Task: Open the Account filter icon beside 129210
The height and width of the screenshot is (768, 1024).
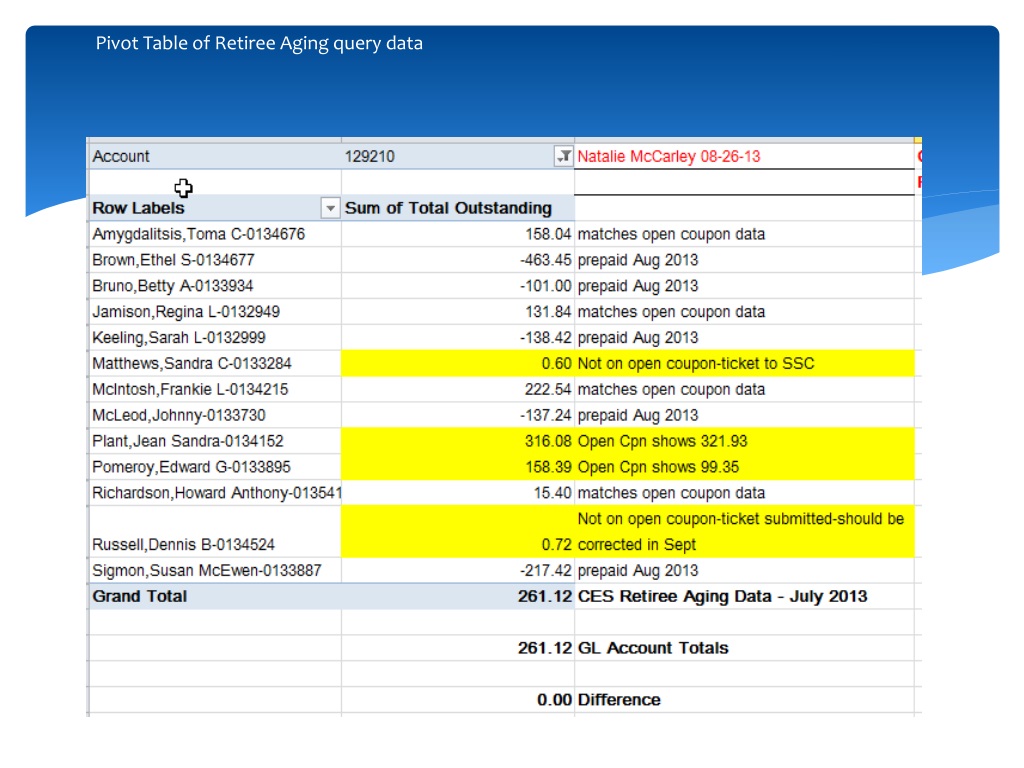Action: pos(563,156)
